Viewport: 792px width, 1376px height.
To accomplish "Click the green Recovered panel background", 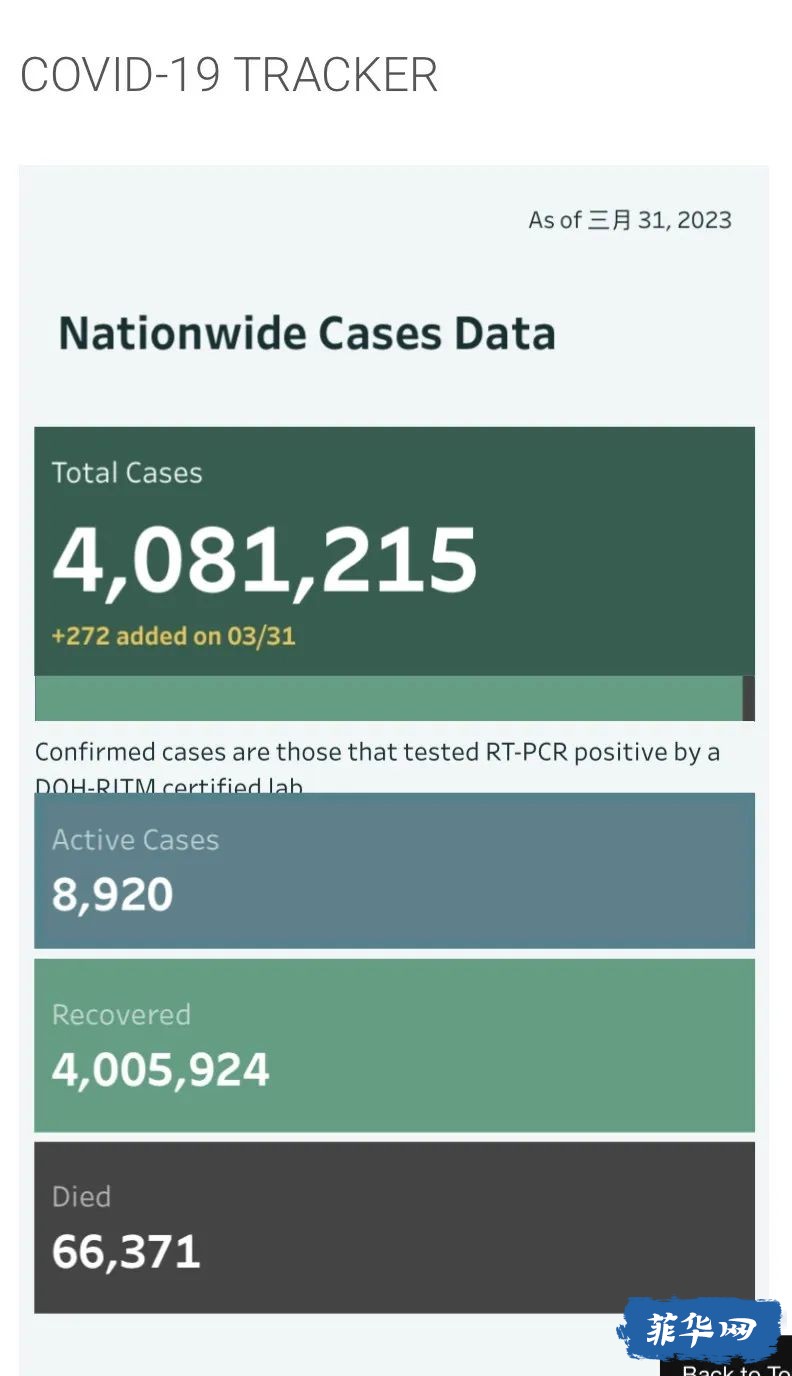I will [x=520, y=1046].
